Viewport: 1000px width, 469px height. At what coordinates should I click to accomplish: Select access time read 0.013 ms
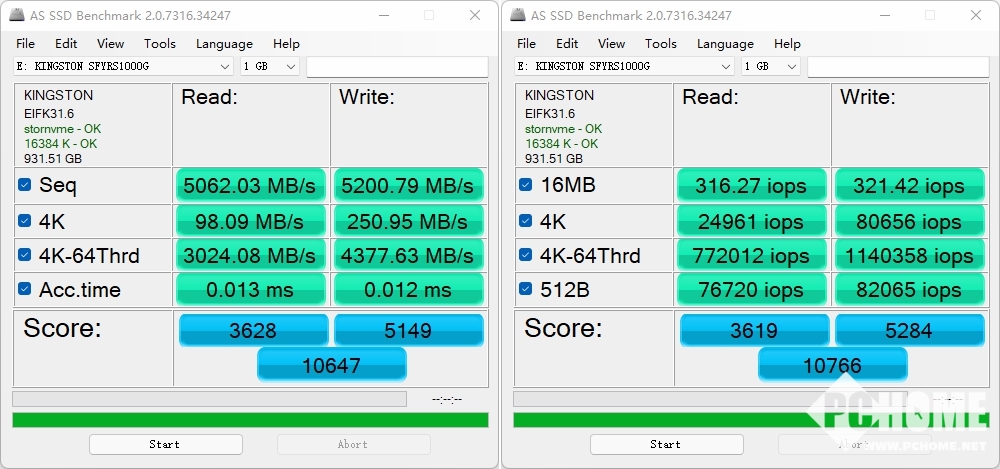tap(250, 290)
